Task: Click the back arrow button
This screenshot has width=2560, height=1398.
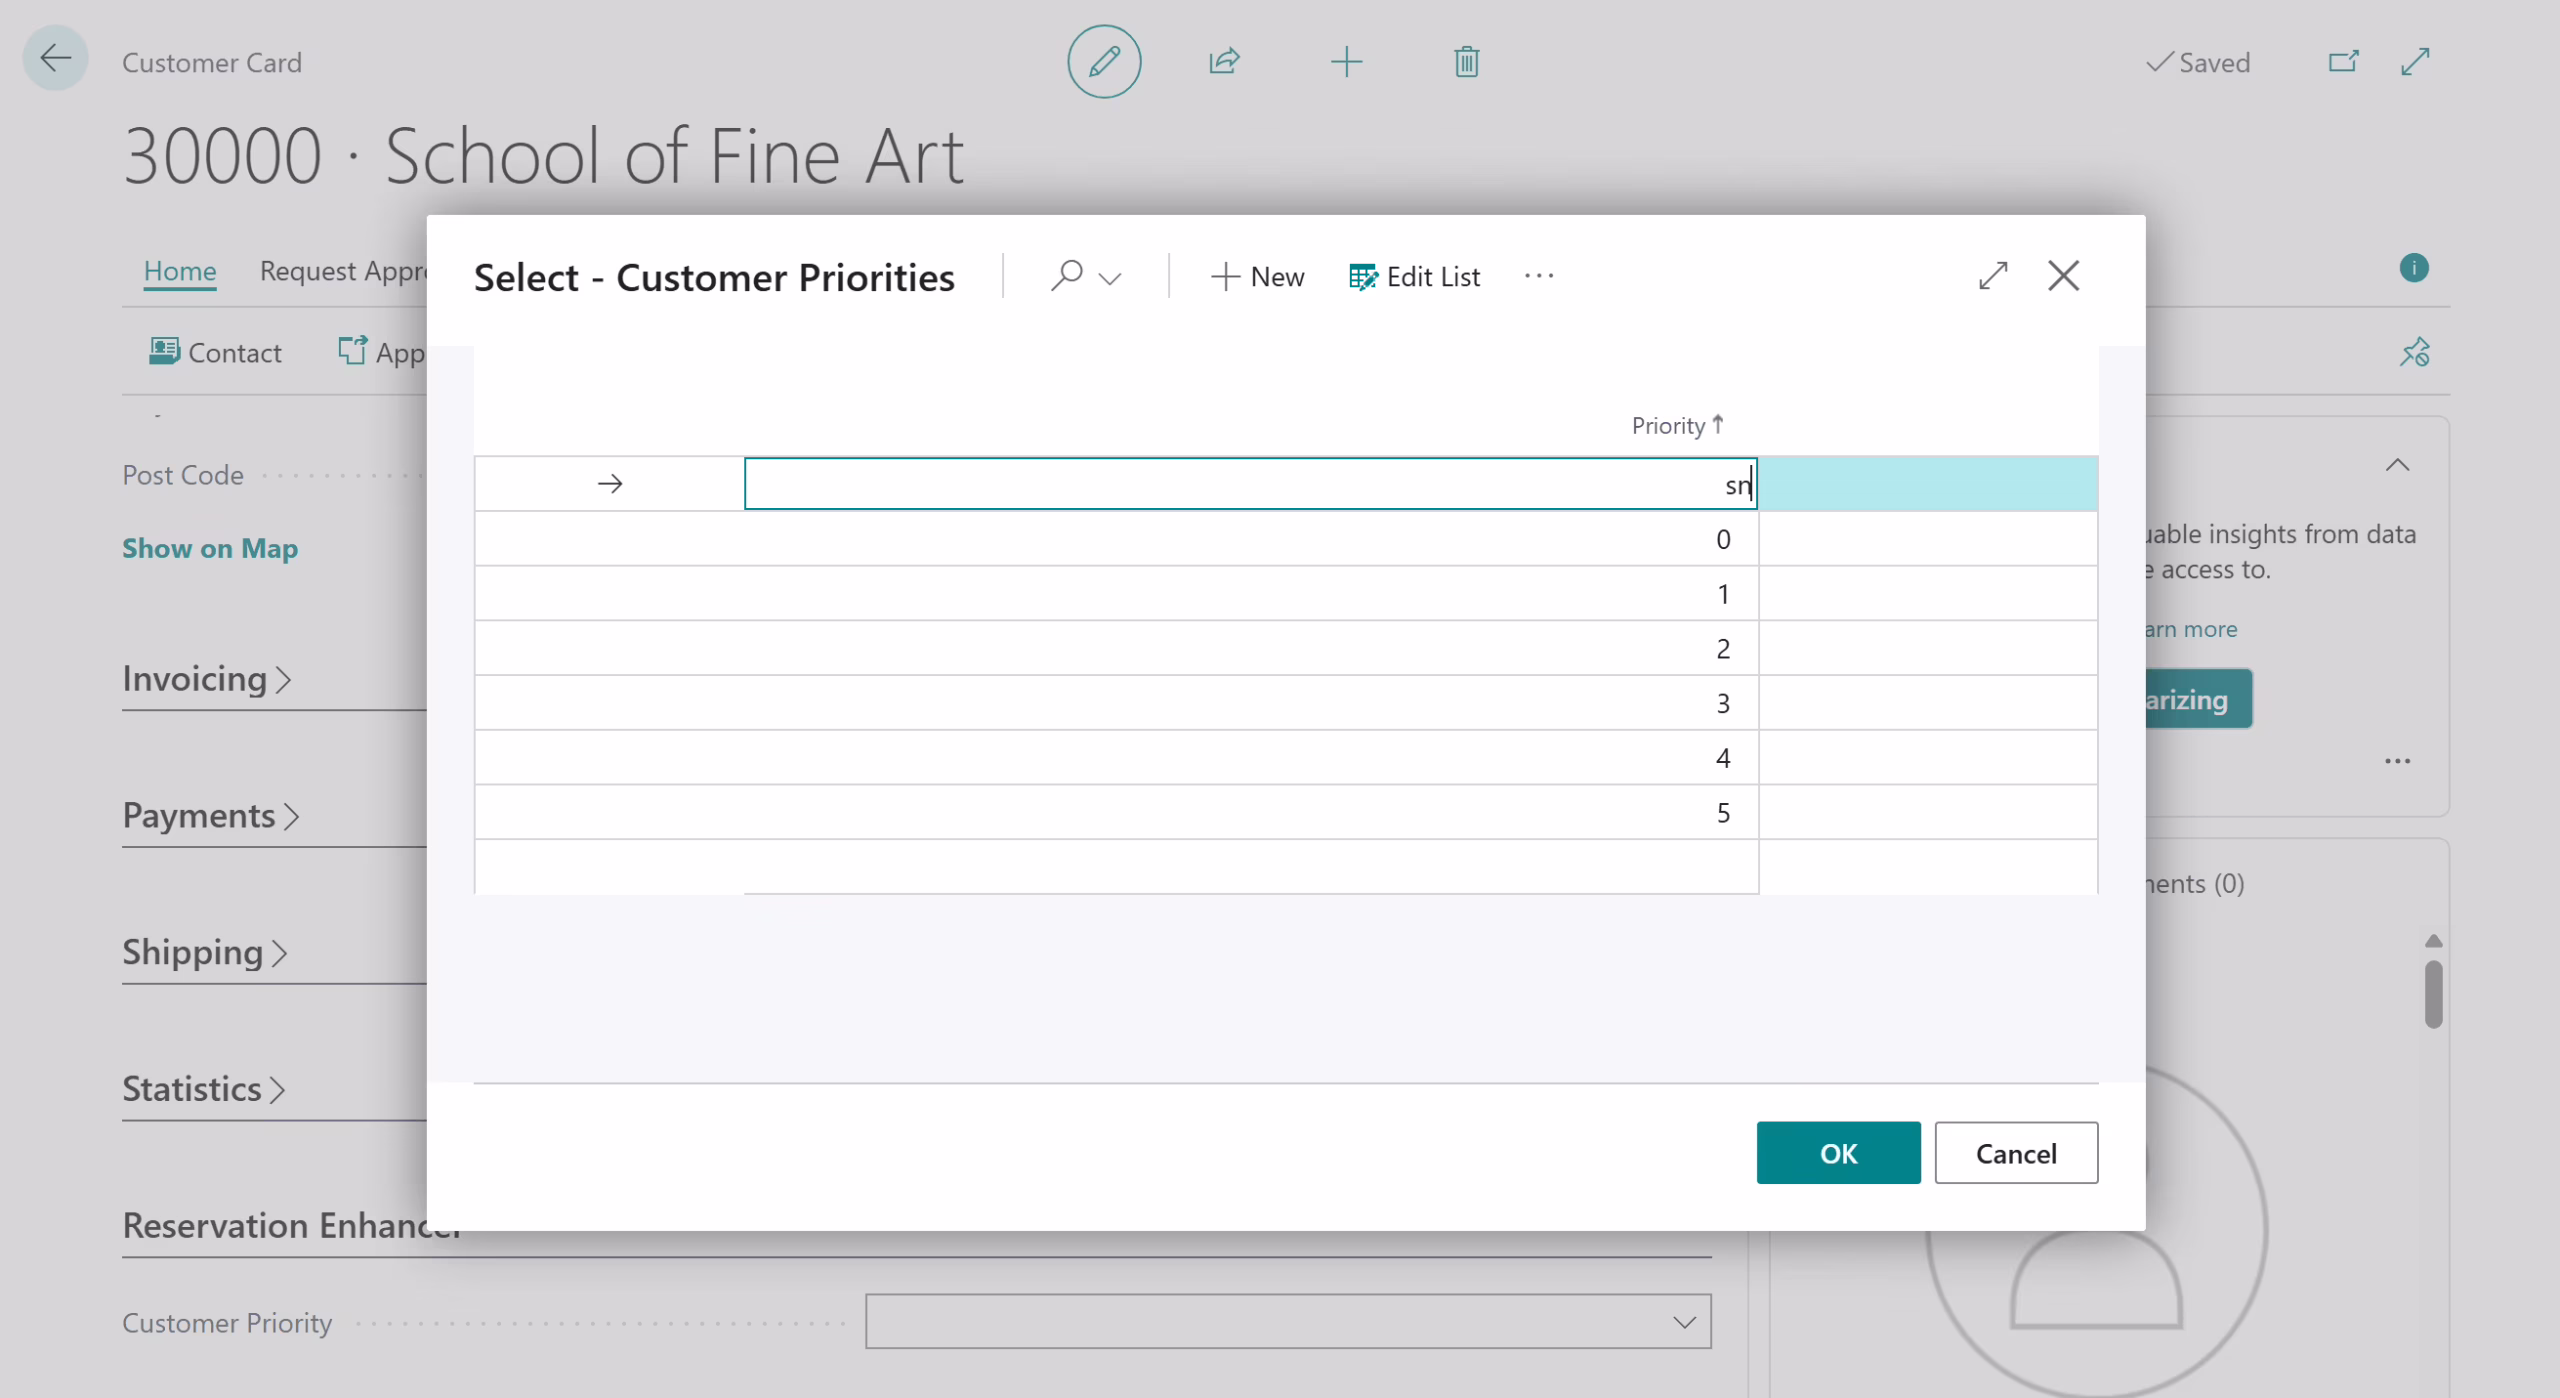Action: [x=55, y=59]
